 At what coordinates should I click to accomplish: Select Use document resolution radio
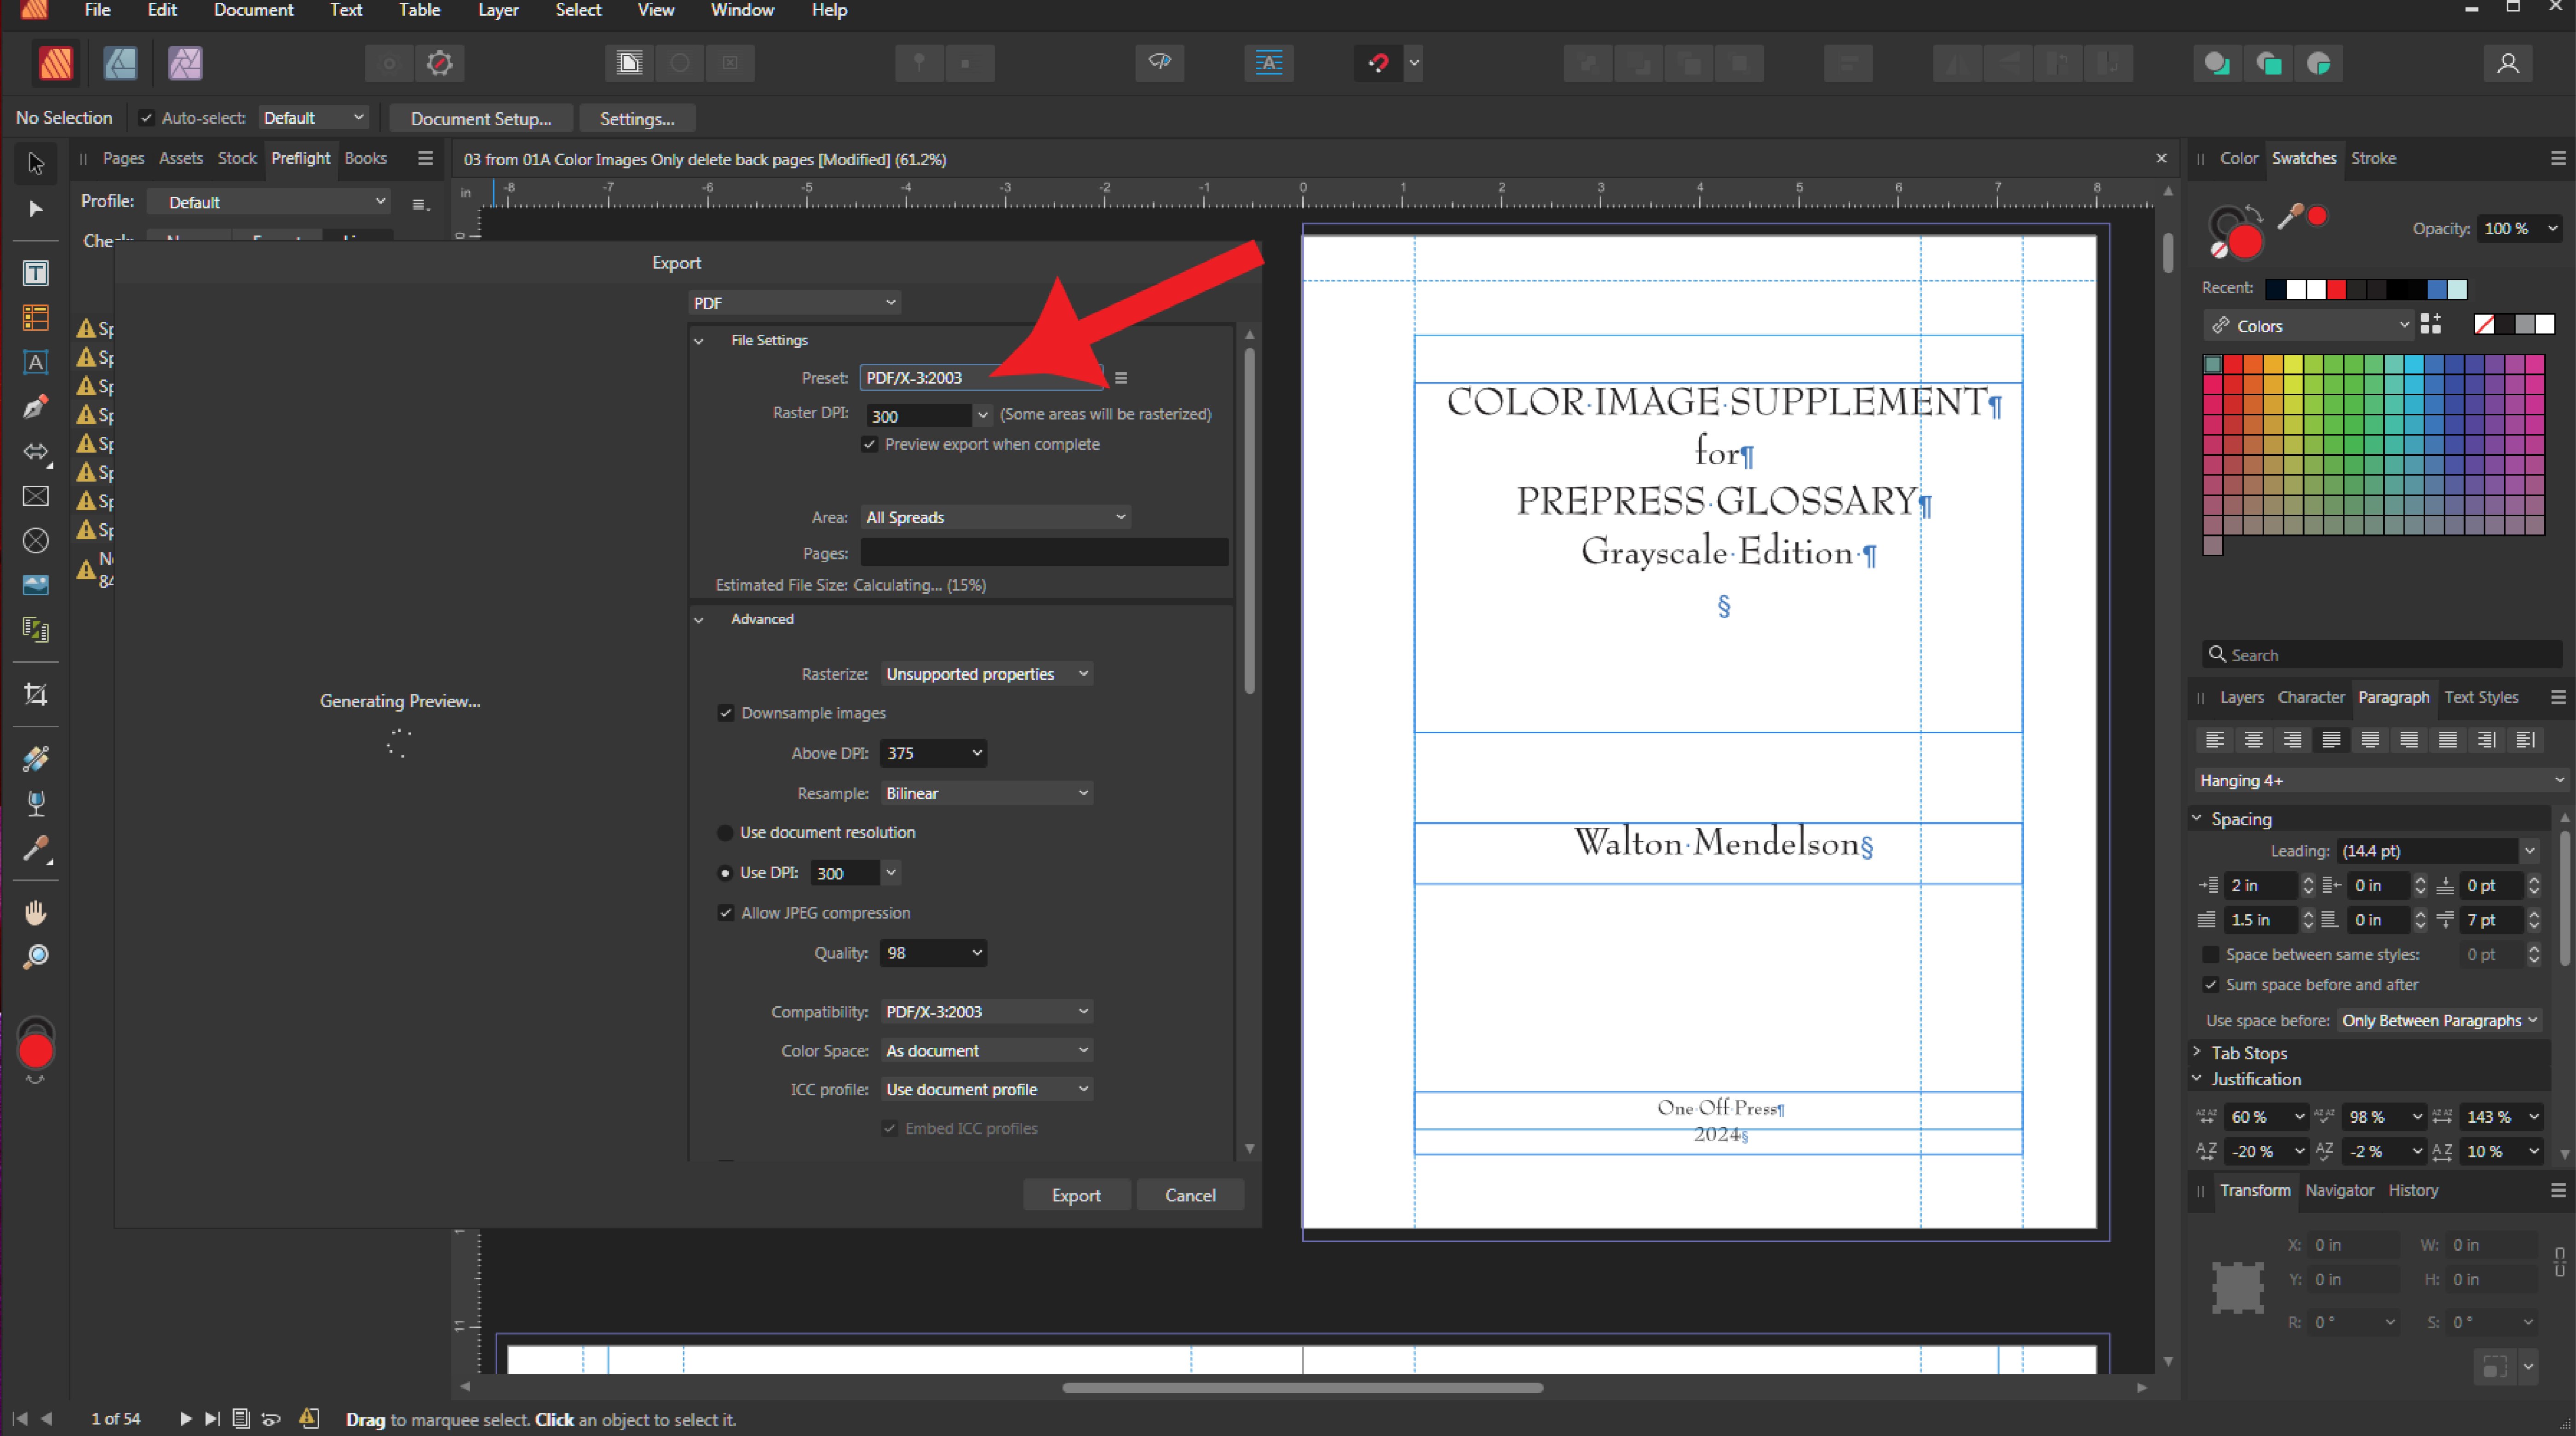[725, 832]
